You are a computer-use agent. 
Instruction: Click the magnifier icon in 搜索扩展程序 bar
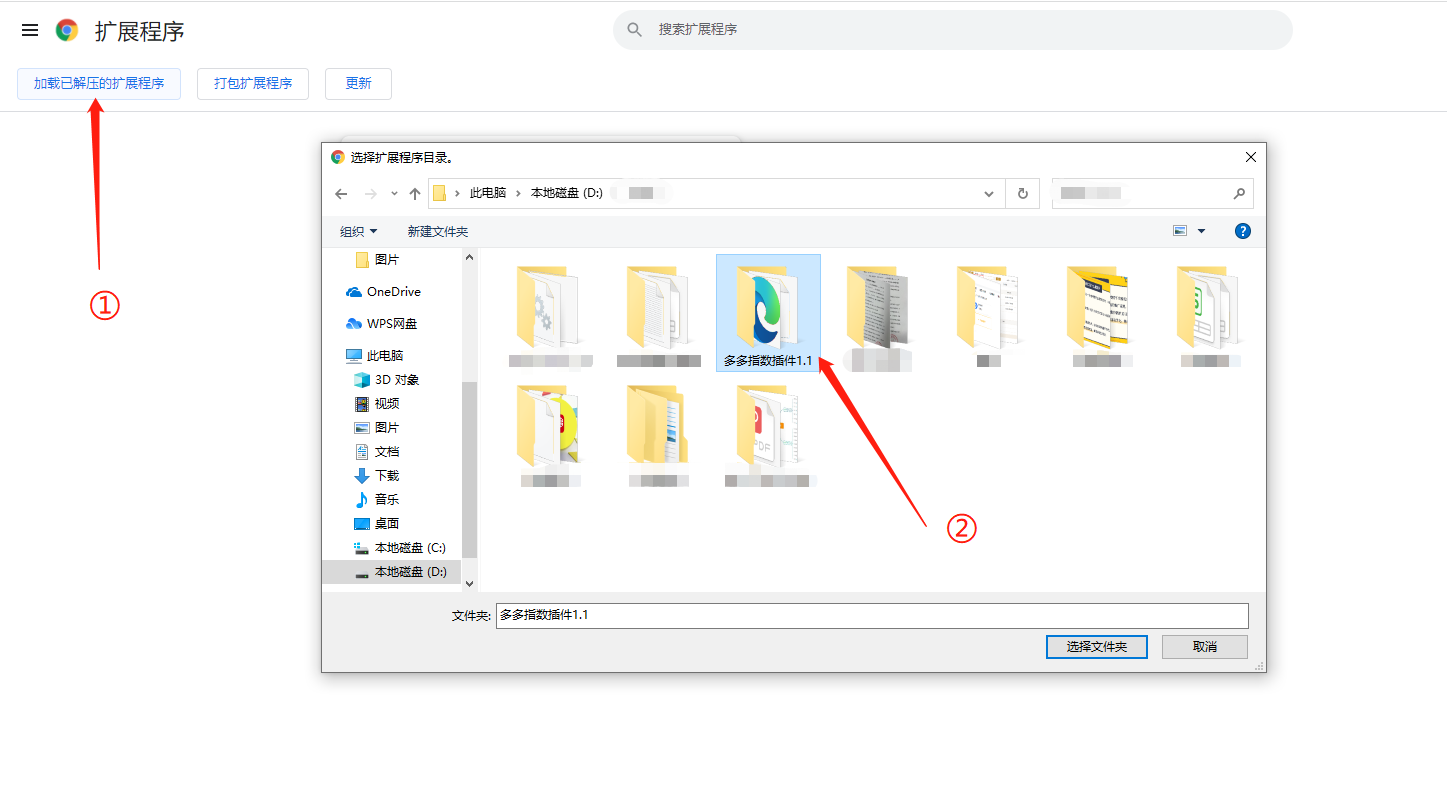[634, 30]
